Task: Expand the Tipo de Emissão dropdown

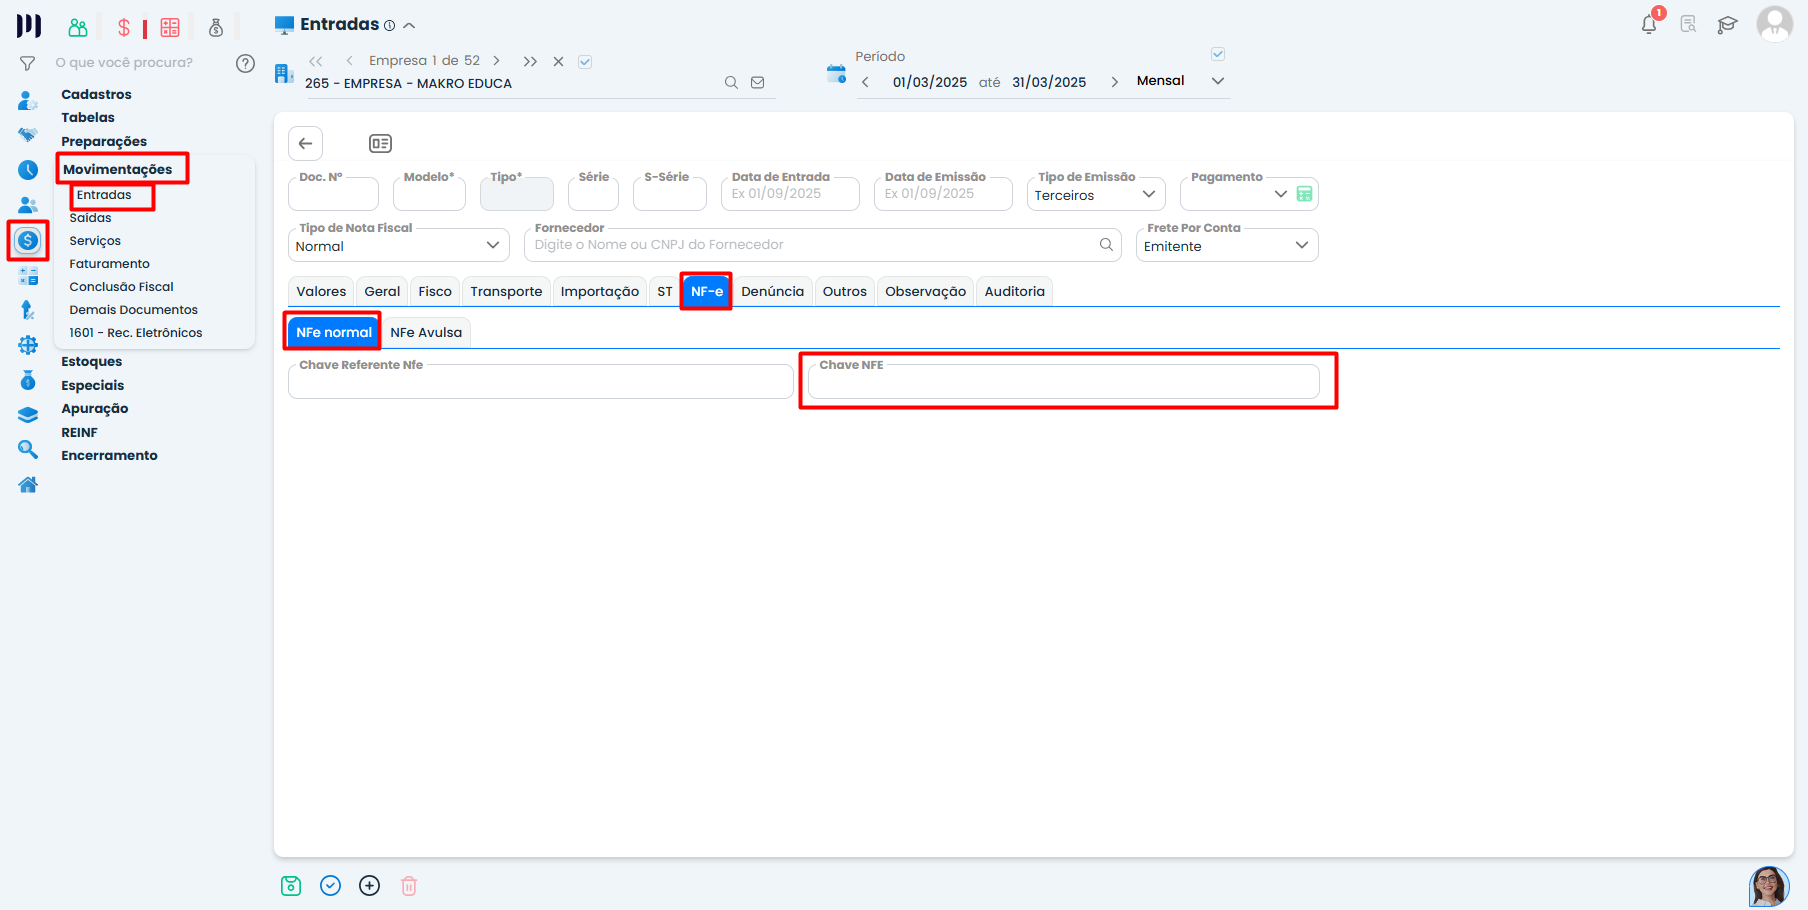Action: (1148, 195)
